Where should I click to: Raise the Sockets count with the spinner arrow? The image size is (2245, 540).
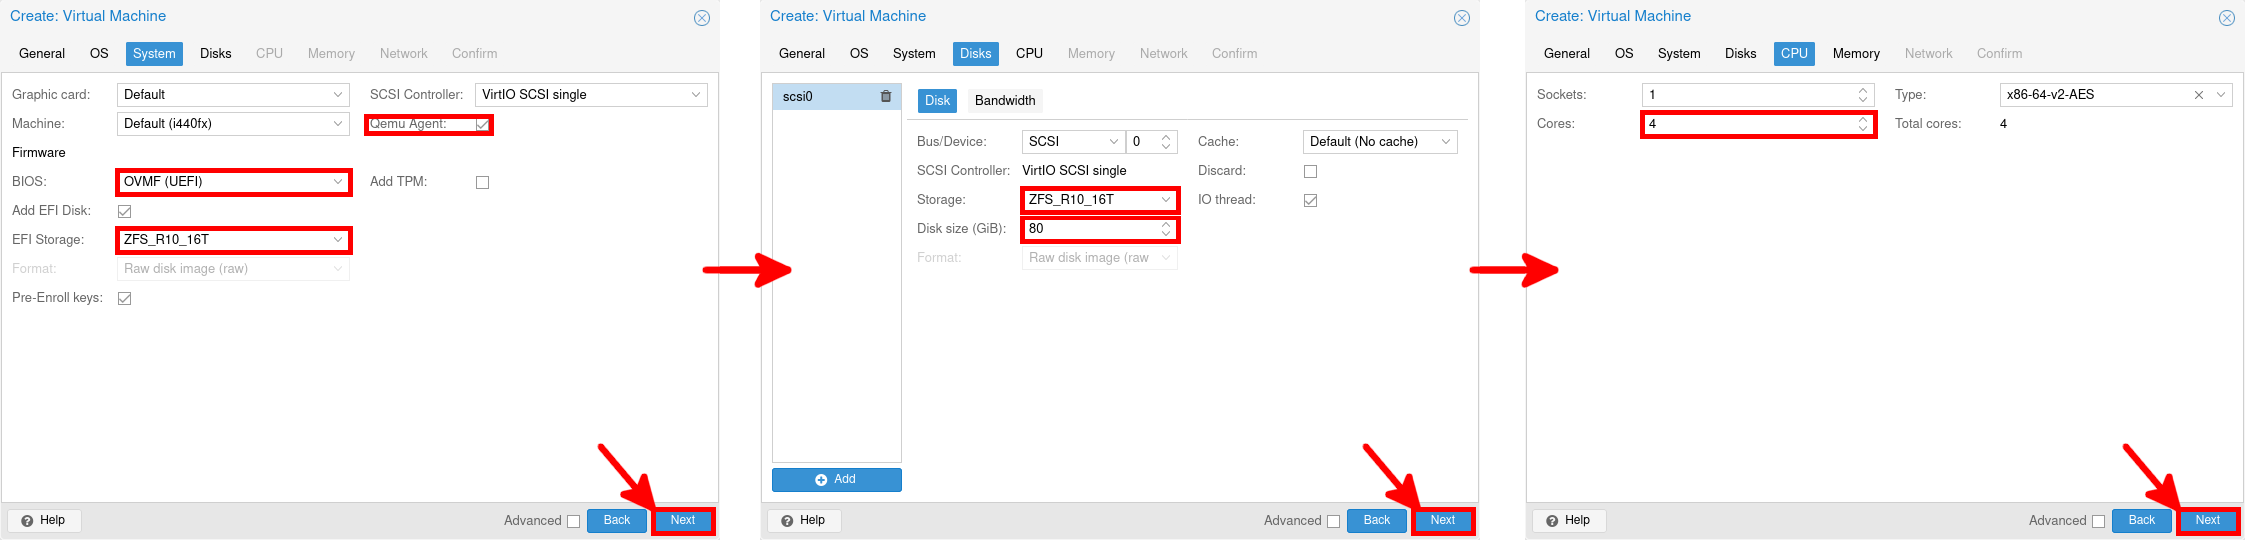click(1862, 90)
